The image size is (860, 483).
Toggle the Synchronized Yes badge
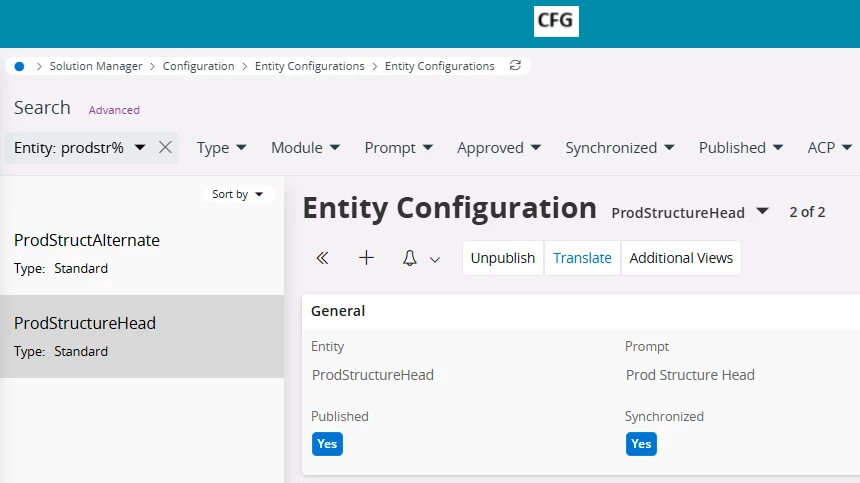641,444
